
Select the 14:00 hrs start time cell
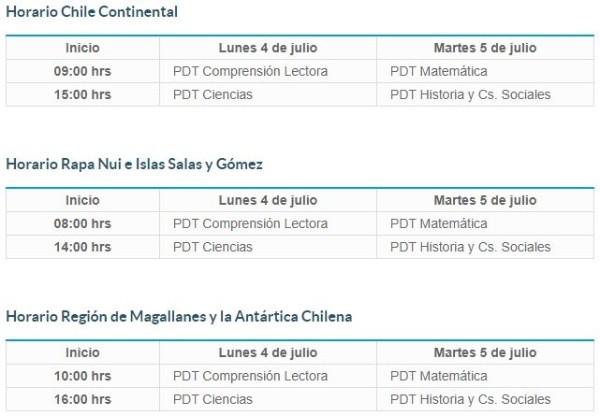(x=82, y=247)
